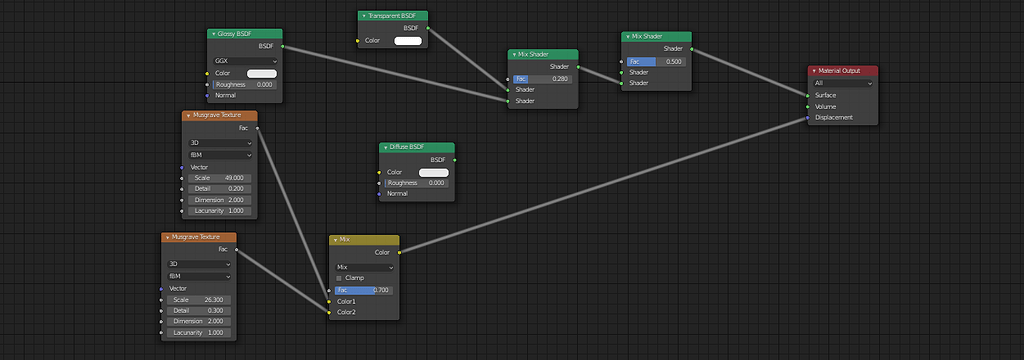Open fBM dropdown in Musgrave with Scale 26.300
Screen dimensions: 1024x360
click(x=199, y=276)
